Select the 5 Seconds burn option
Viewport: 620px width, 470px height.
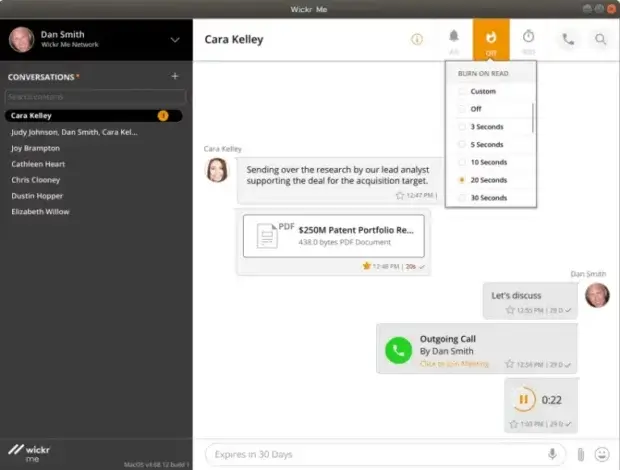[487, 144]
